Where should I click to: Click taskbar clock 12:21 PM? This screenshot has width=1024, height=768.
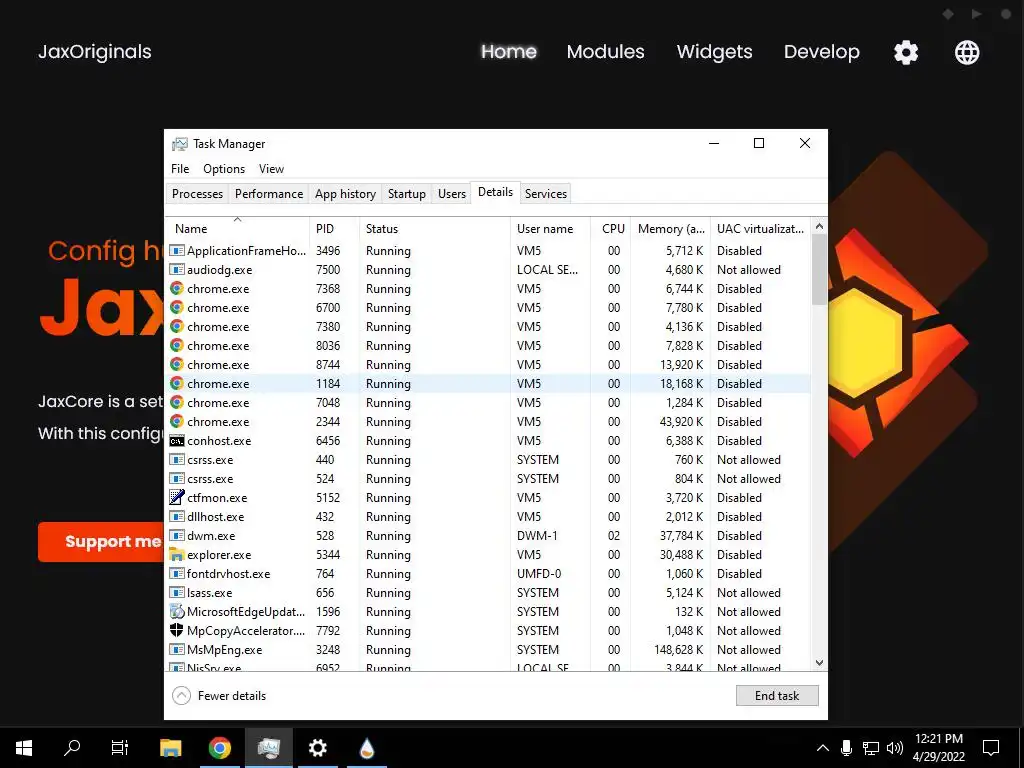[938, 739]
